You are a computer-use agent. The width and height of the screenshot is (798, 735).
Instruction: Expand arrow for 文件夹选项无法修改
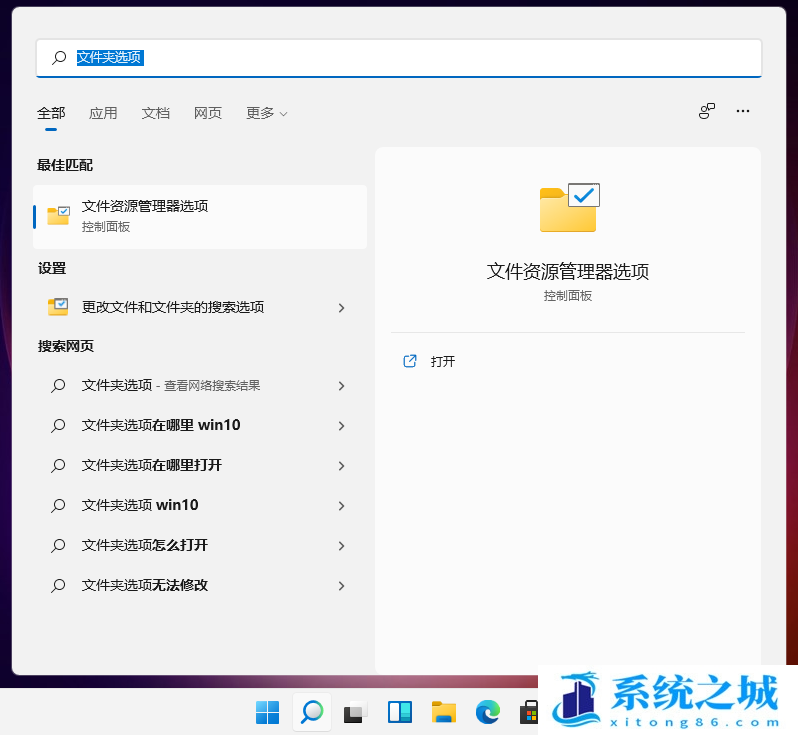tap(341, 586)
